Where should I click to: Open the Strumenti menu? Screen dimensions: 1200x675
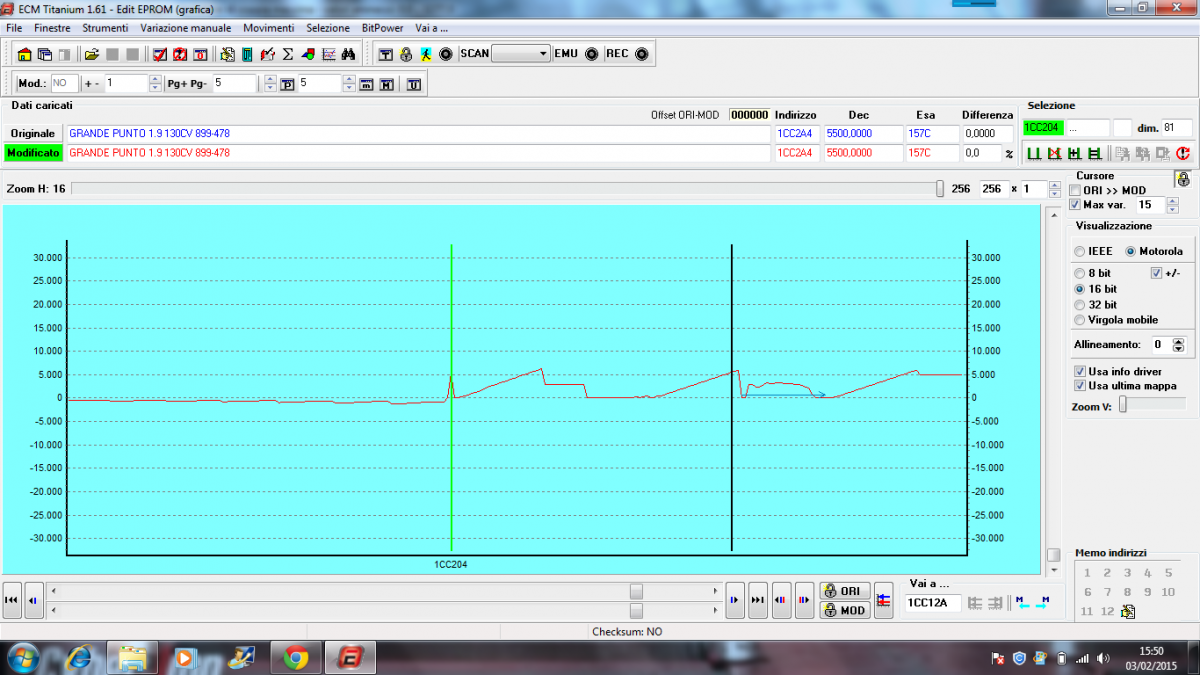pos(105,28)
